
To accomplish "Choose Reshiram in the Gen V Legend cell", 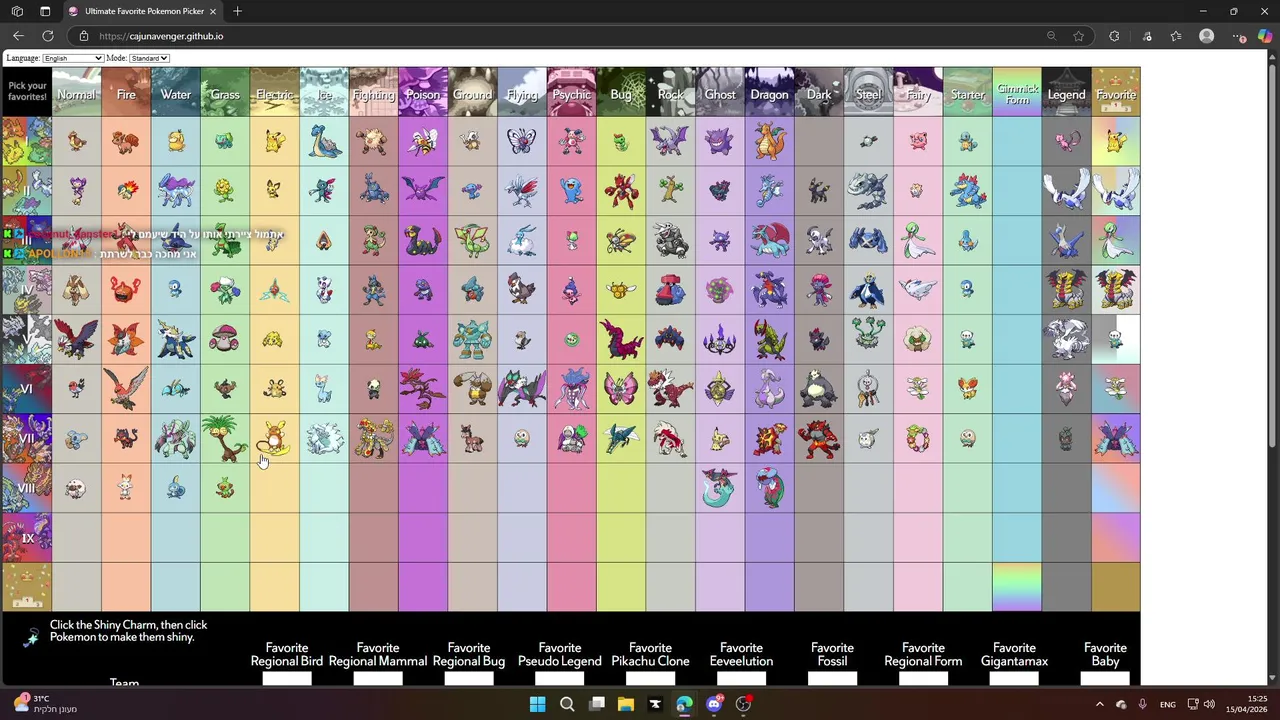I will tap(1066, 339).
